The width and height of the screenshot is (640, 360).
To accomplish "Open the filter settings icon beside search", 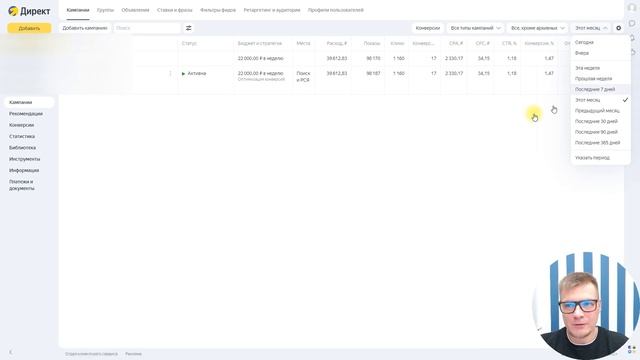I will (x=189, y=28).
